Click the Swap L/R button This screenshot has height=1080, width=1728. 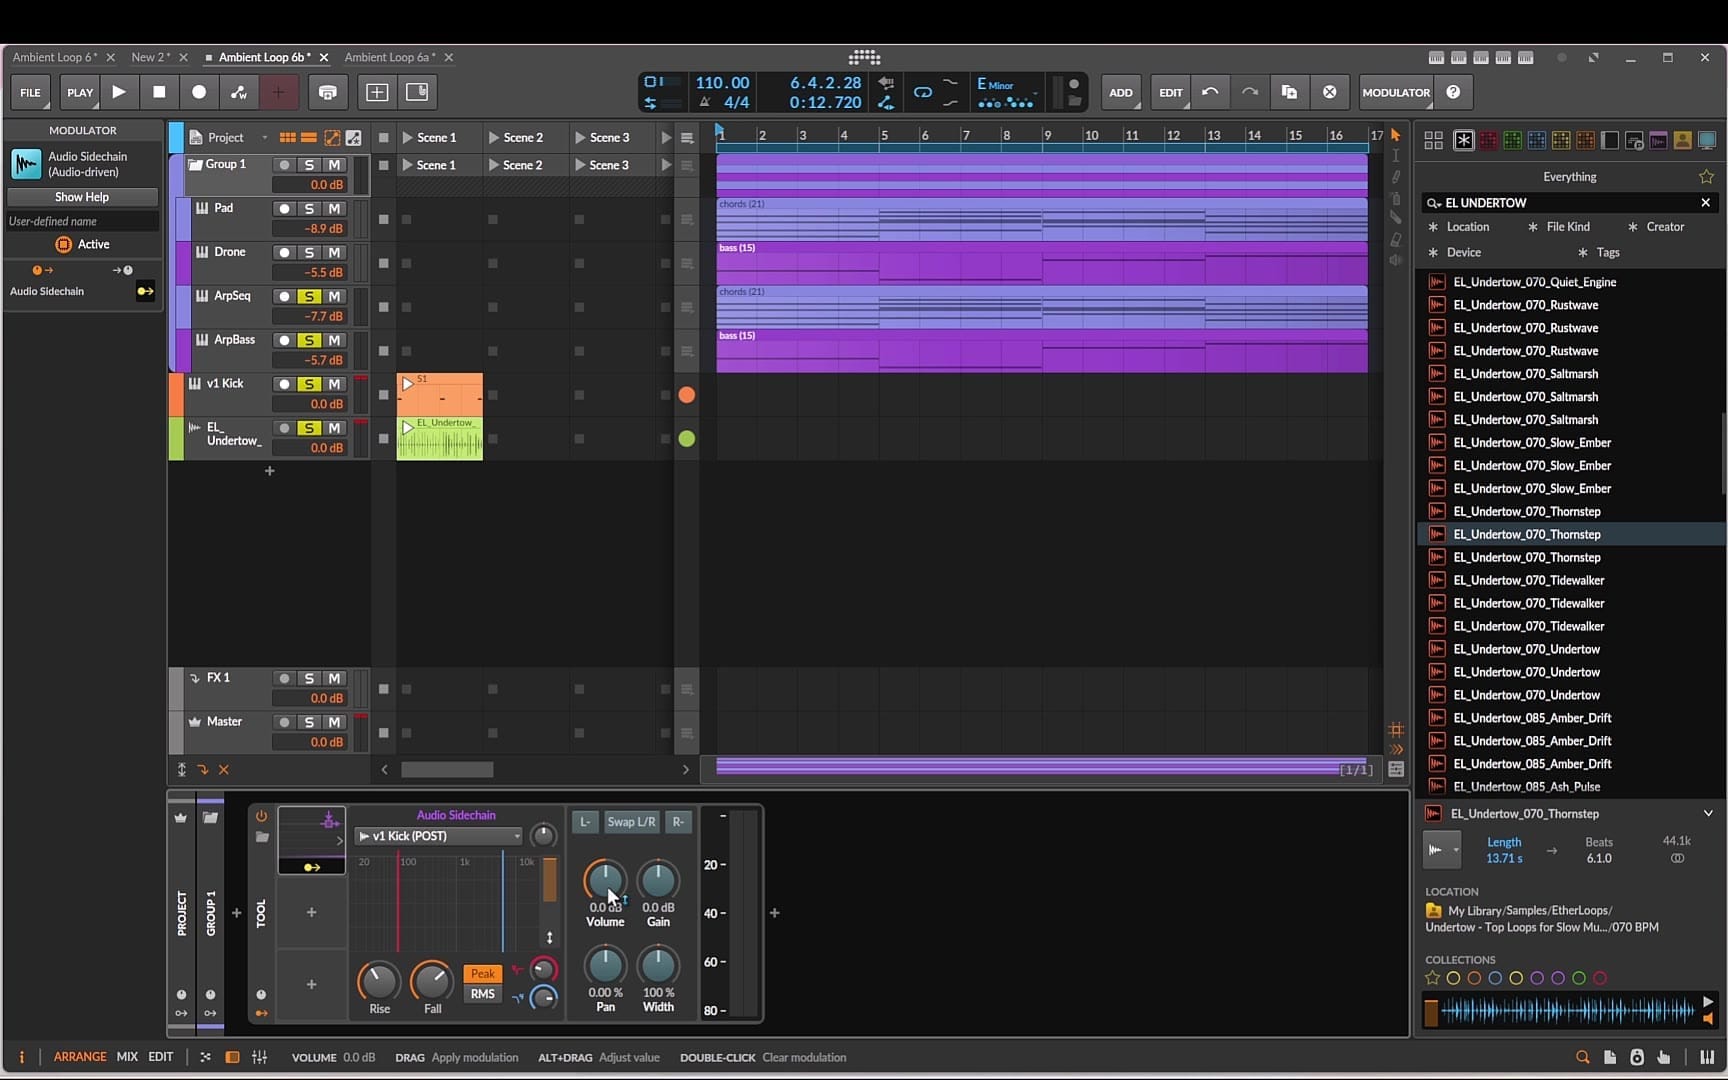[631, 822]
